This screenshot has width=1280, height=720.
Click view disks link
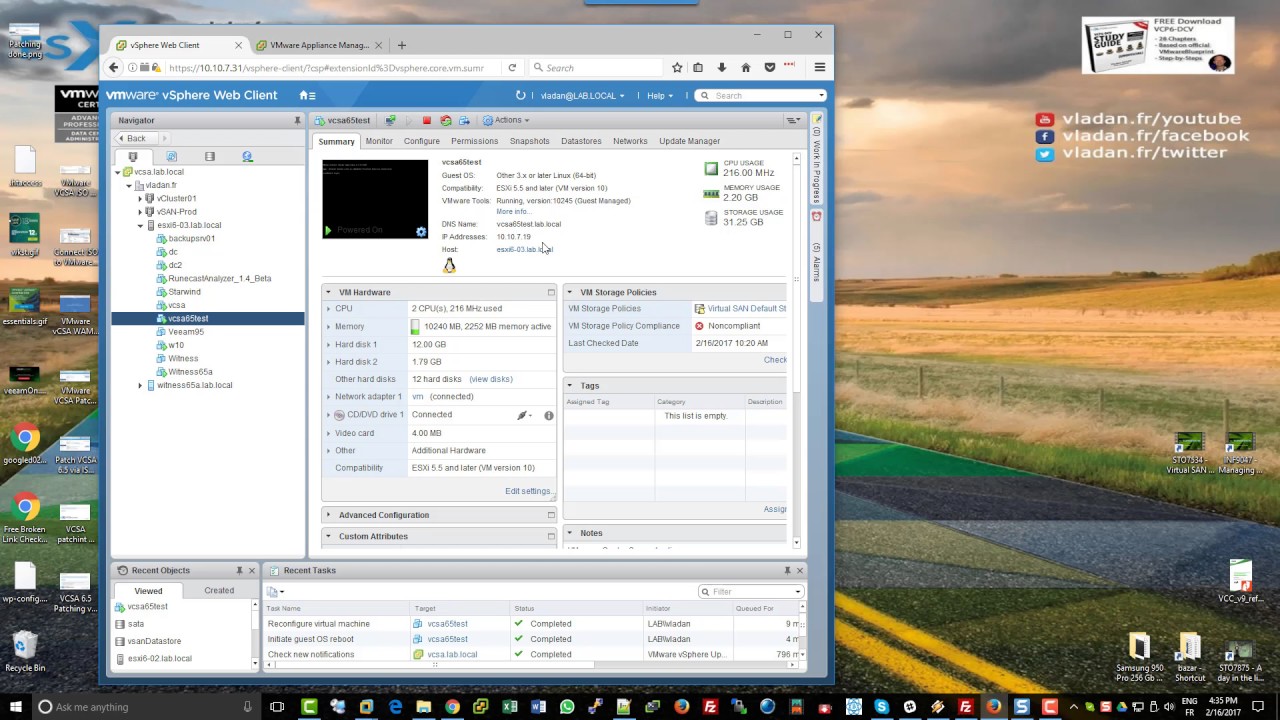(x=491, y=379)
